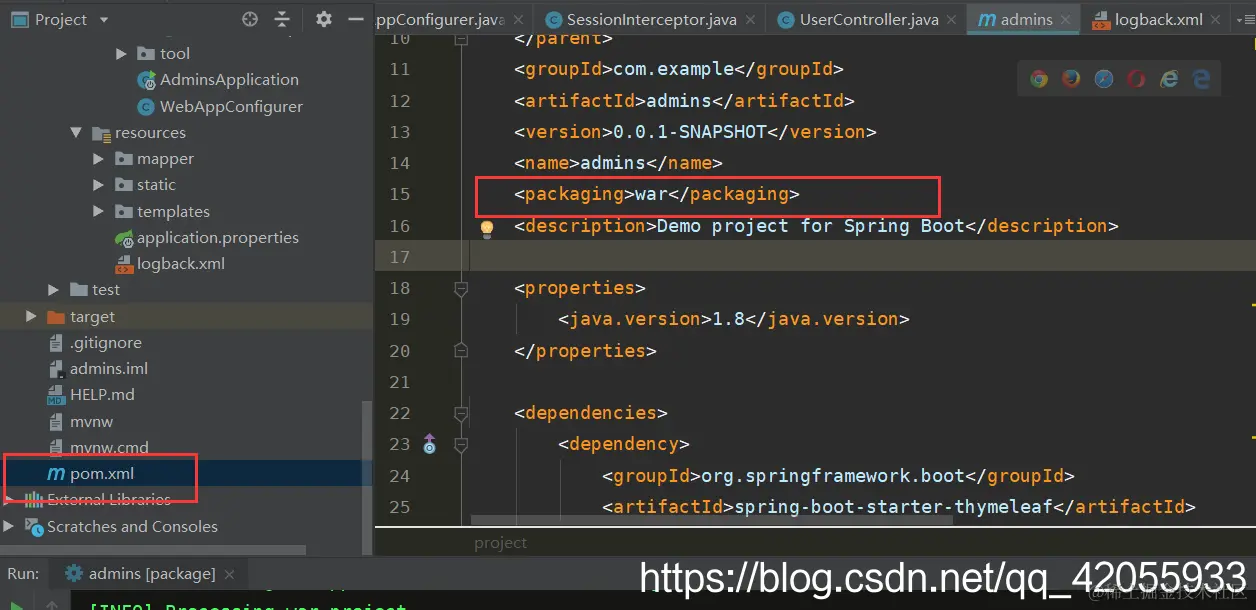Click '0.0.1-SNAPSHOT' version text
The width and height of the screenshot is (1256, 610).
tap(689, 132)
